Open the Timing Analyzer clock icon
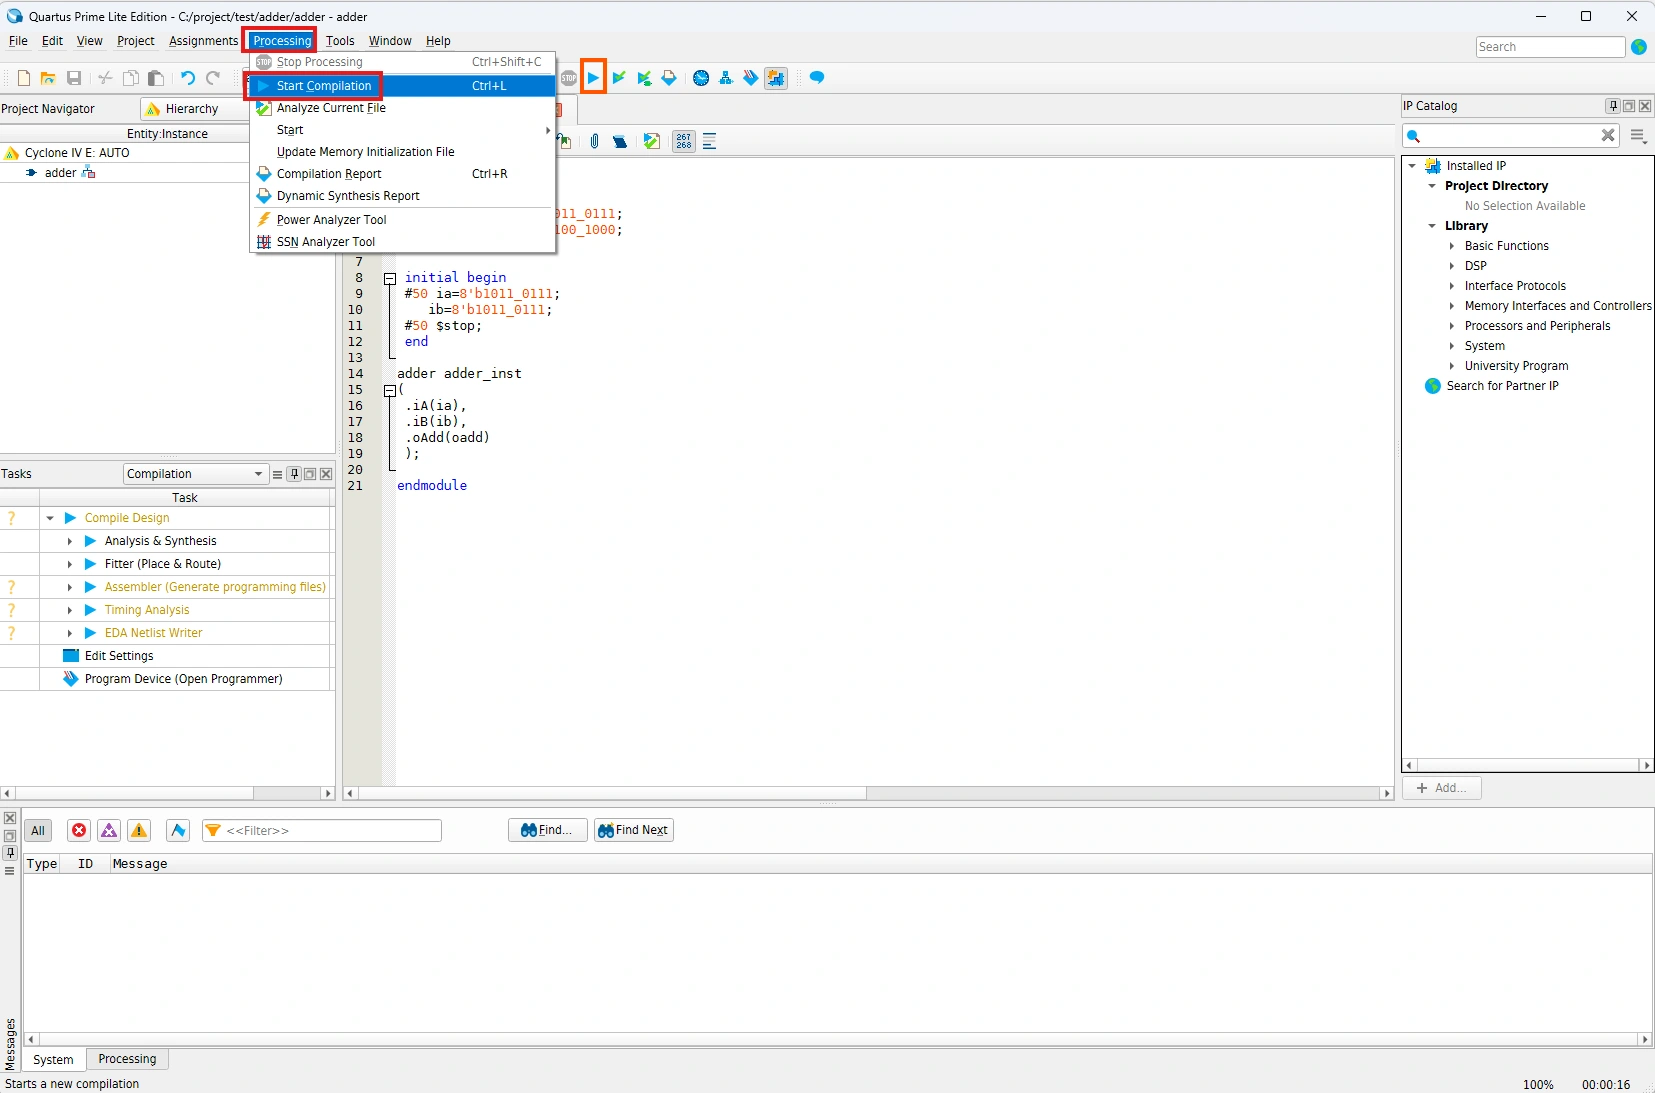 click(701, 78)
